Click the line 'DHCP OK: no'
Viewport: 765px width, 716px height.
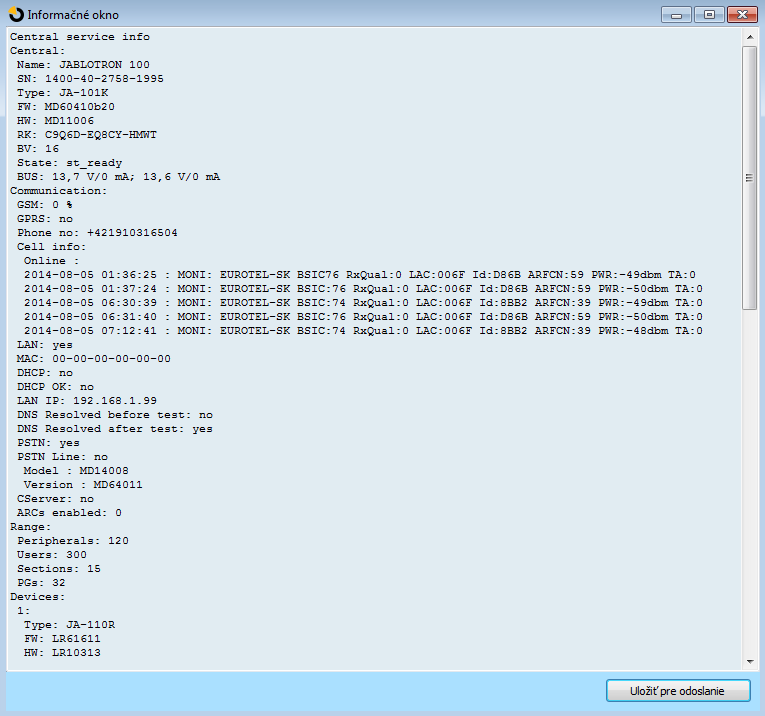coord(56,387)
